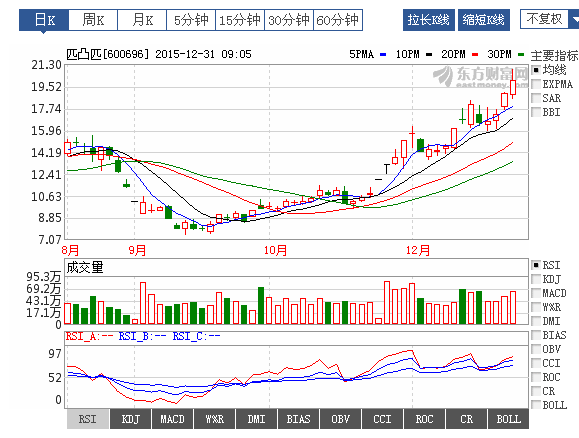This screenshot has width=579, height=438.
Task: Click the 5PMA legend text
Action: click(x=362, y=54)
